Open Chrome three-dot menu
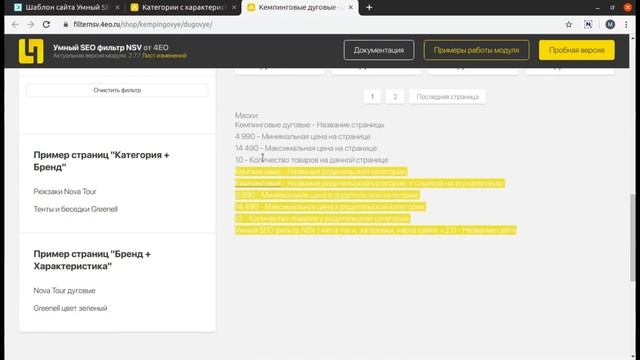The height and width of the screenshot is (360, 640). coord(626,24)
